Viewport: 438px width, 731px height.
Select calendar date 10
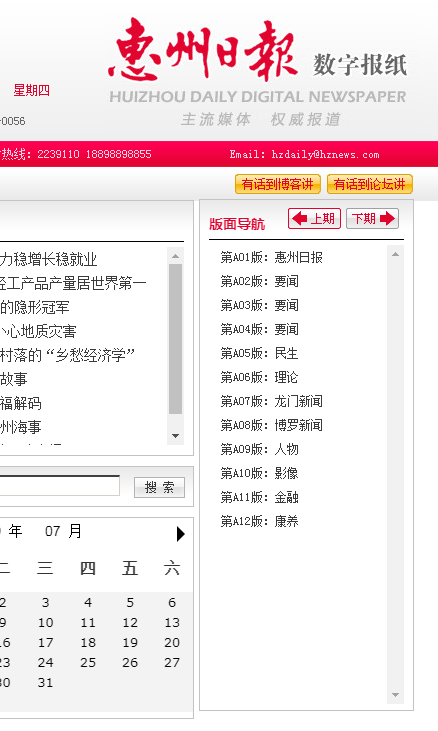(x=45, y=622)
